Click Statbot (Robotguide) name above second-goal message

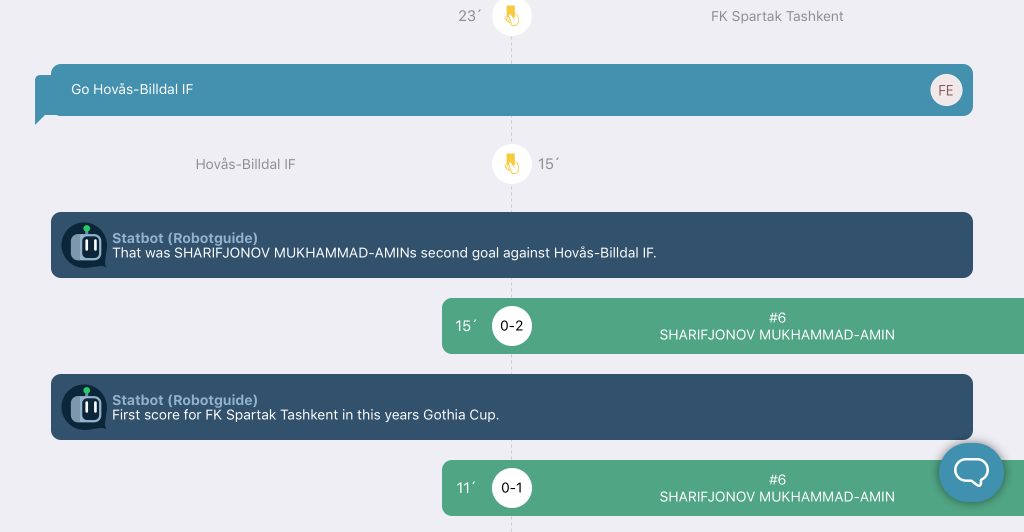point(185,238)
